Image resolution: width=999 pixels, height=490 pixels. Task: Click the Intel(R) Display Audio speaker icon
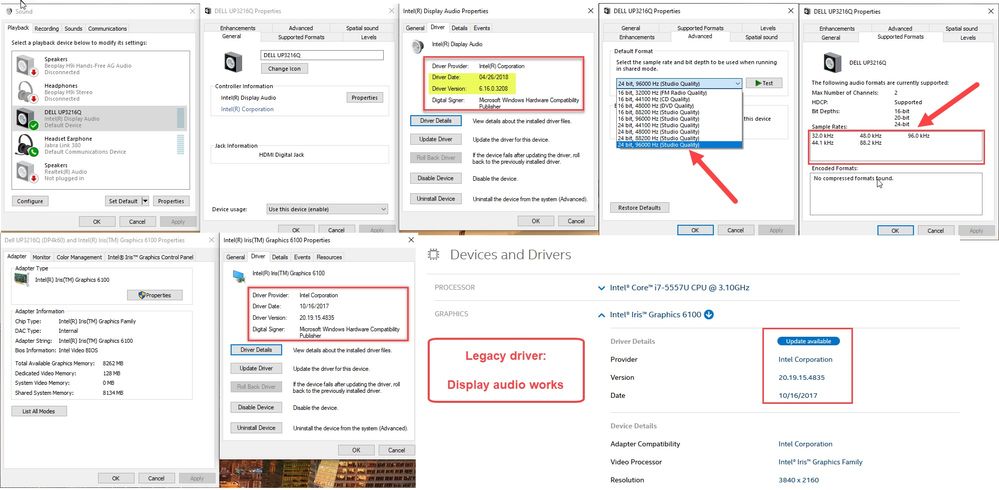[418, 45]
